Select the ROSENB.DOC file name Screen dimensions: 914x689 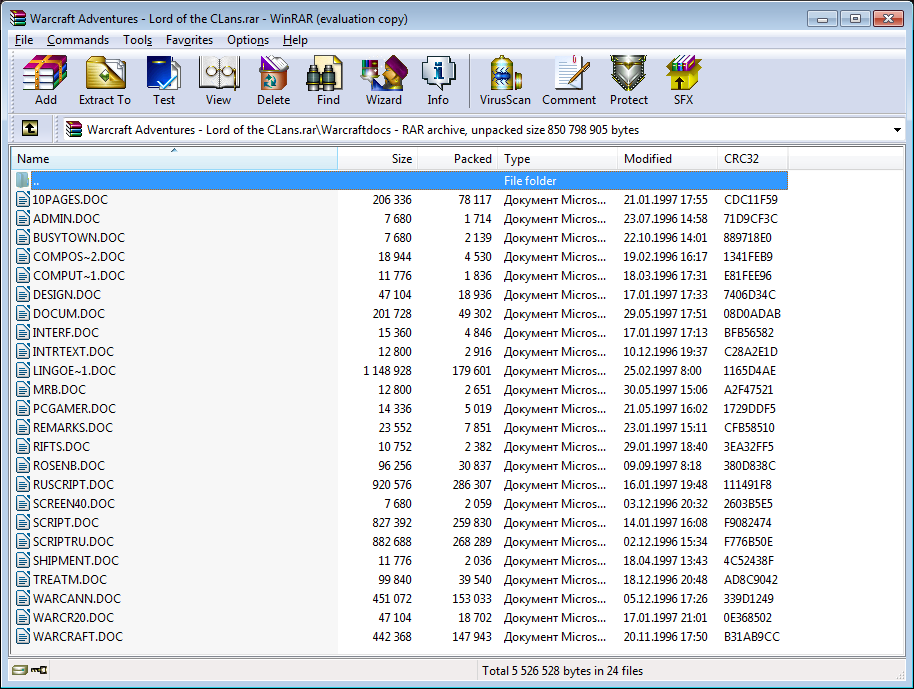pyautogui.click(x=69, y=466)
